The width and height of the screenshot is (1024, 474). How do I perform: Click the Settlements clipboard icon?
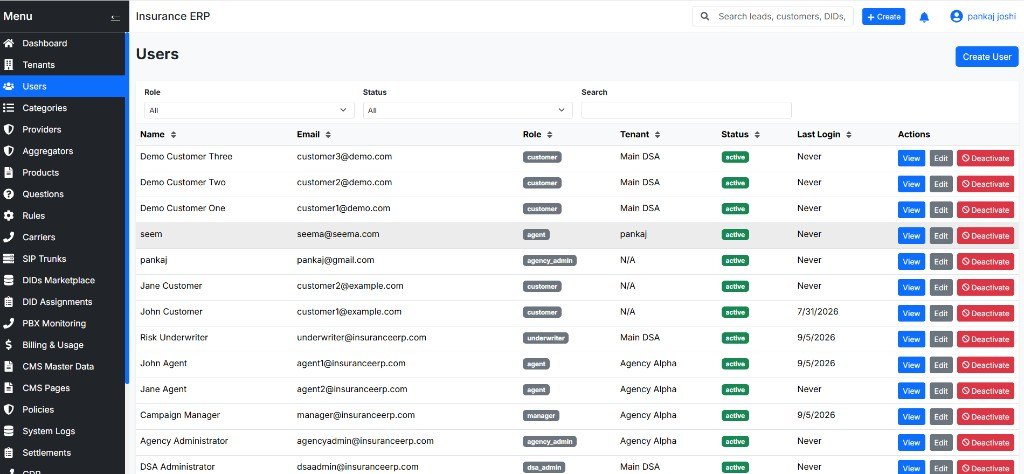point(8,452)
